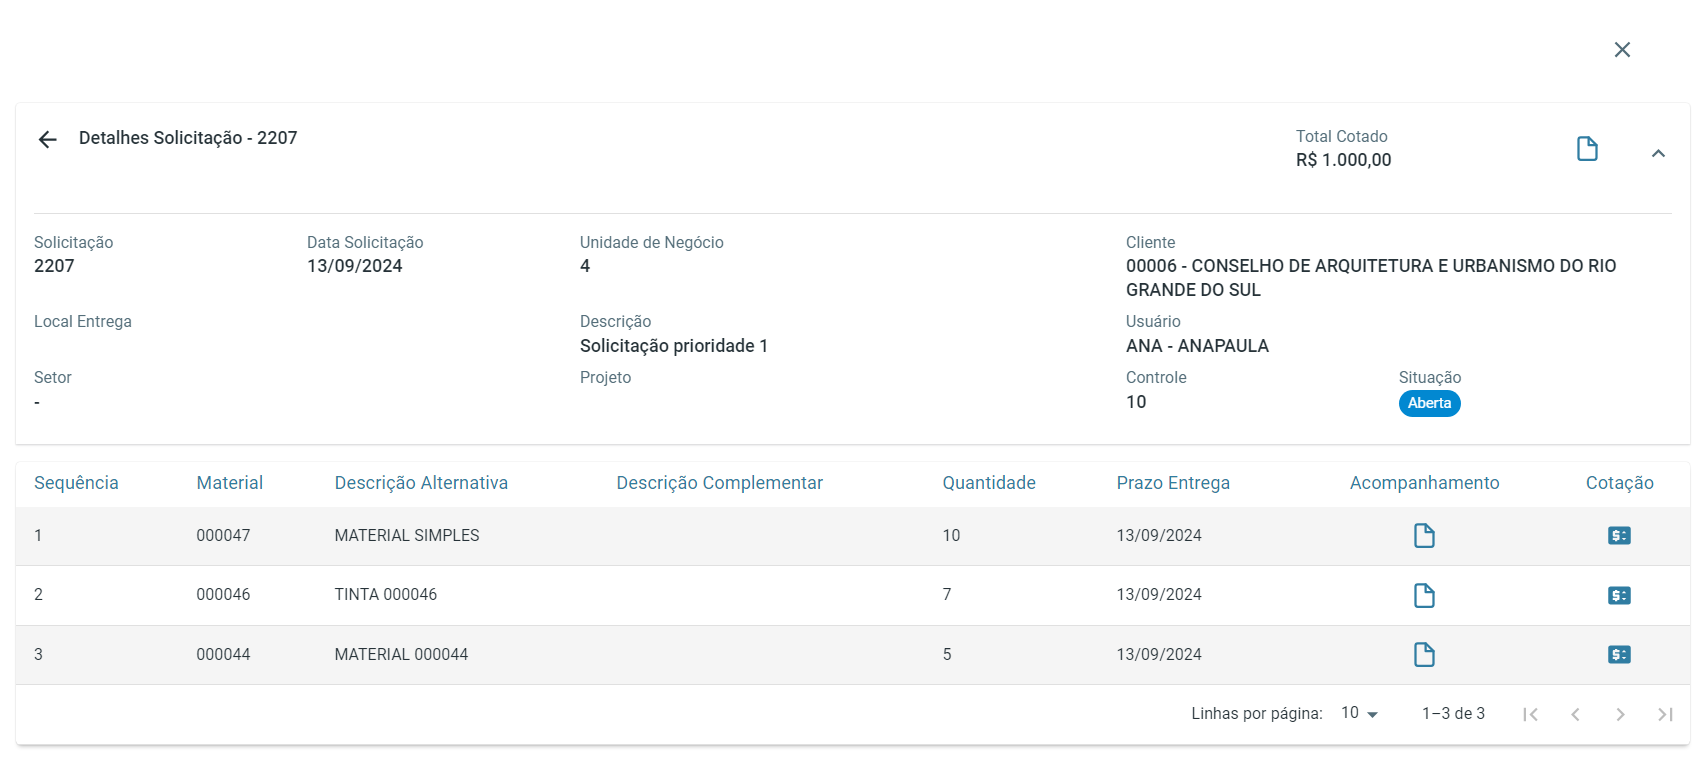Open the document icon next to Total Cotado

1587,149
